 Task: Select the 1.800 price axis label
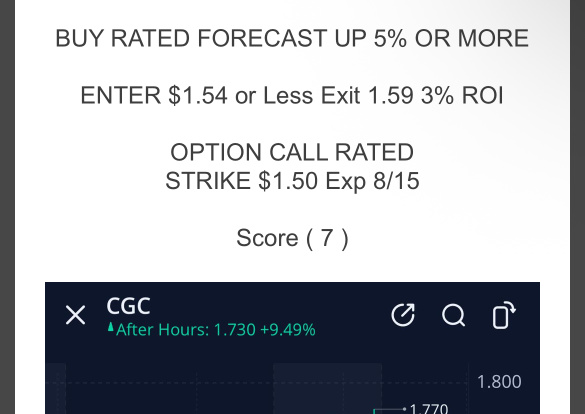point(499,382)
